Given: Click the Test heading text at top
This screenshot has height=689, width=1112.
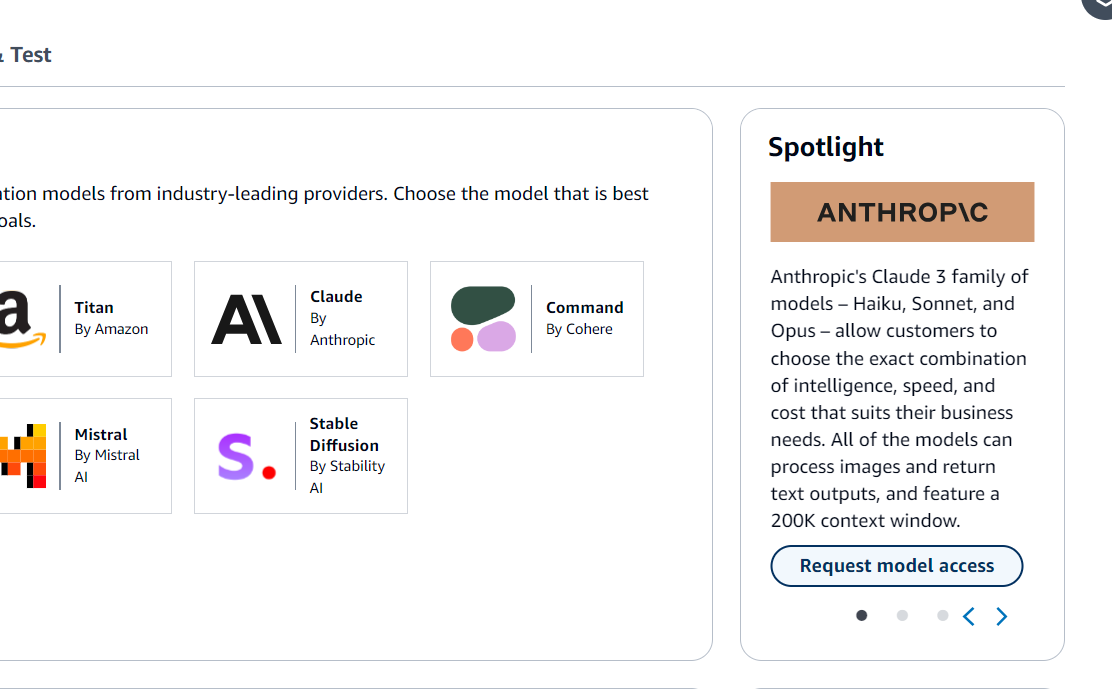Looking at the screenshot, I should click(31, 55).
